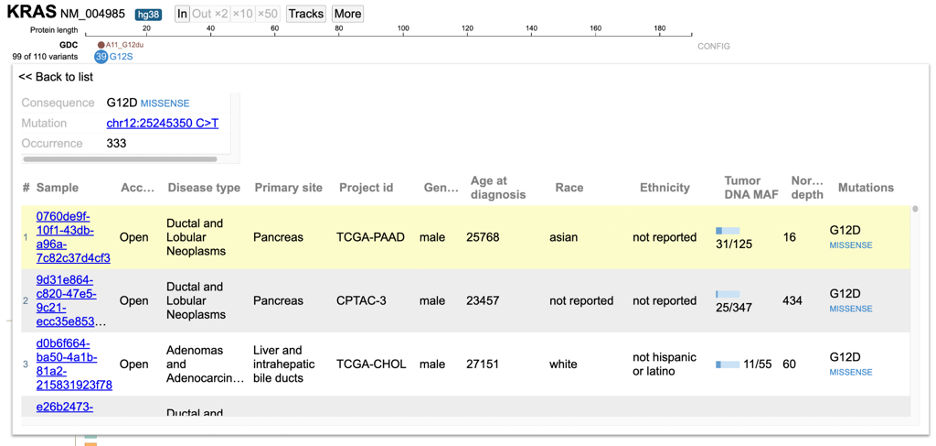Click the hg38 genome badge
Viewport: 936px width, 446px height.
coord(149,14)
